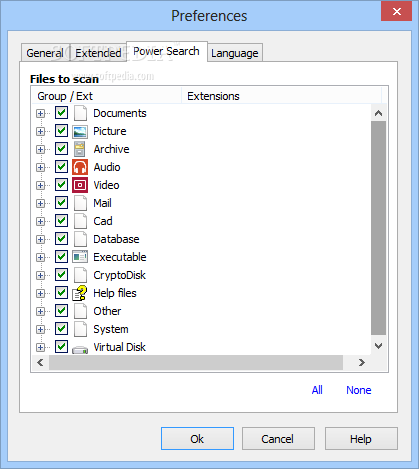Screen dimensions: 419x469
Task: Uncheck the Executable checkbox
Action: pyautogui.click(x=61, y=257)
